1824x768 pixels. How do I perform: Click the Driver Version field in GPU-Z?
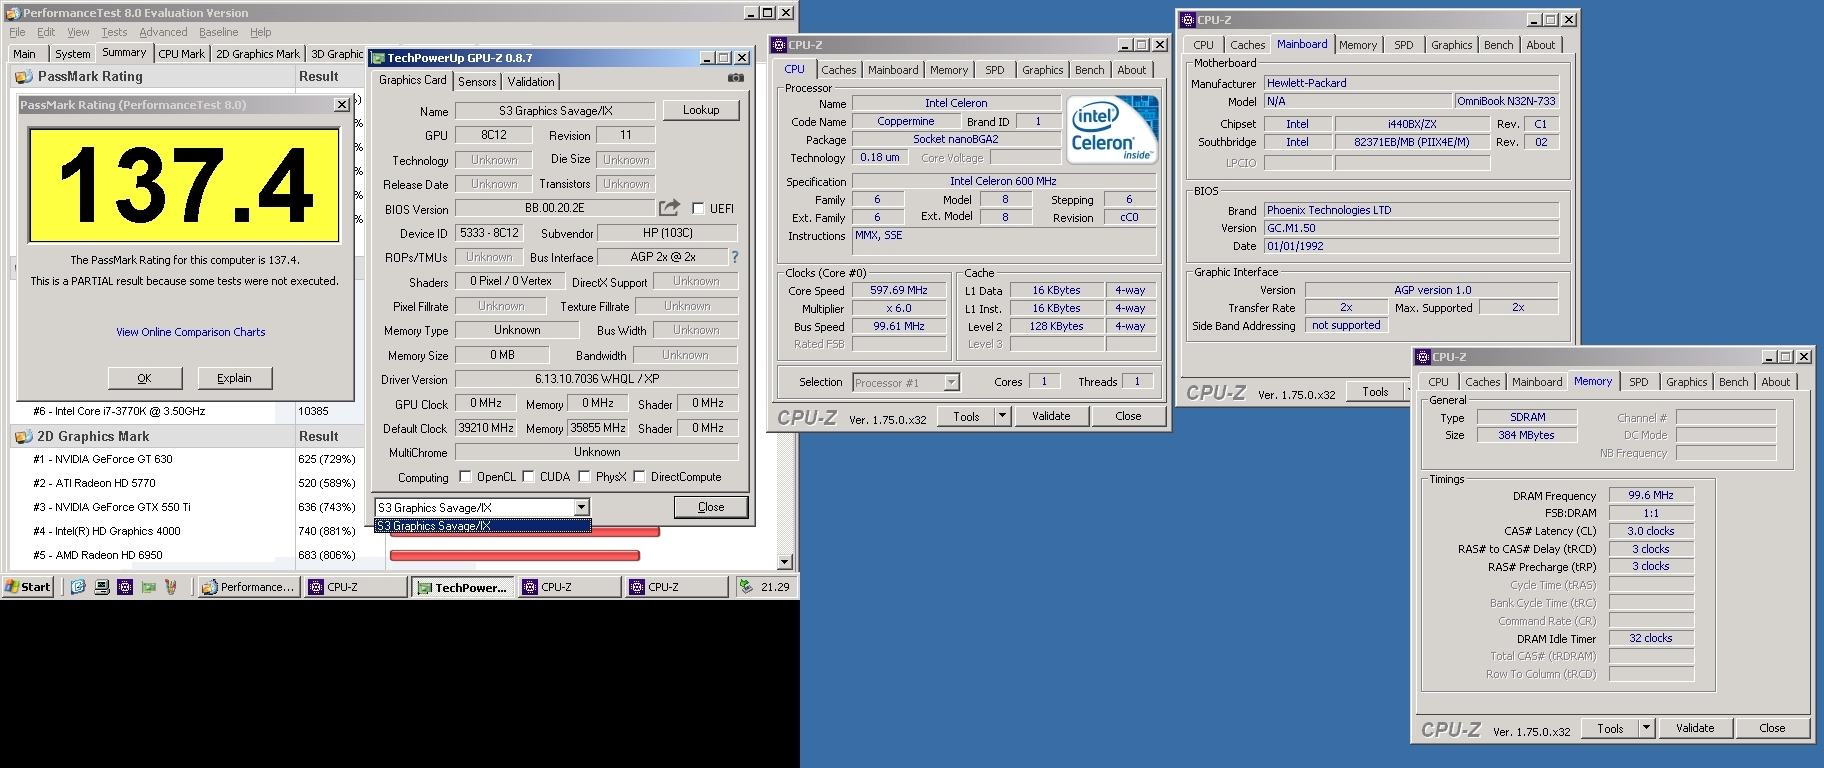(597, 379)
